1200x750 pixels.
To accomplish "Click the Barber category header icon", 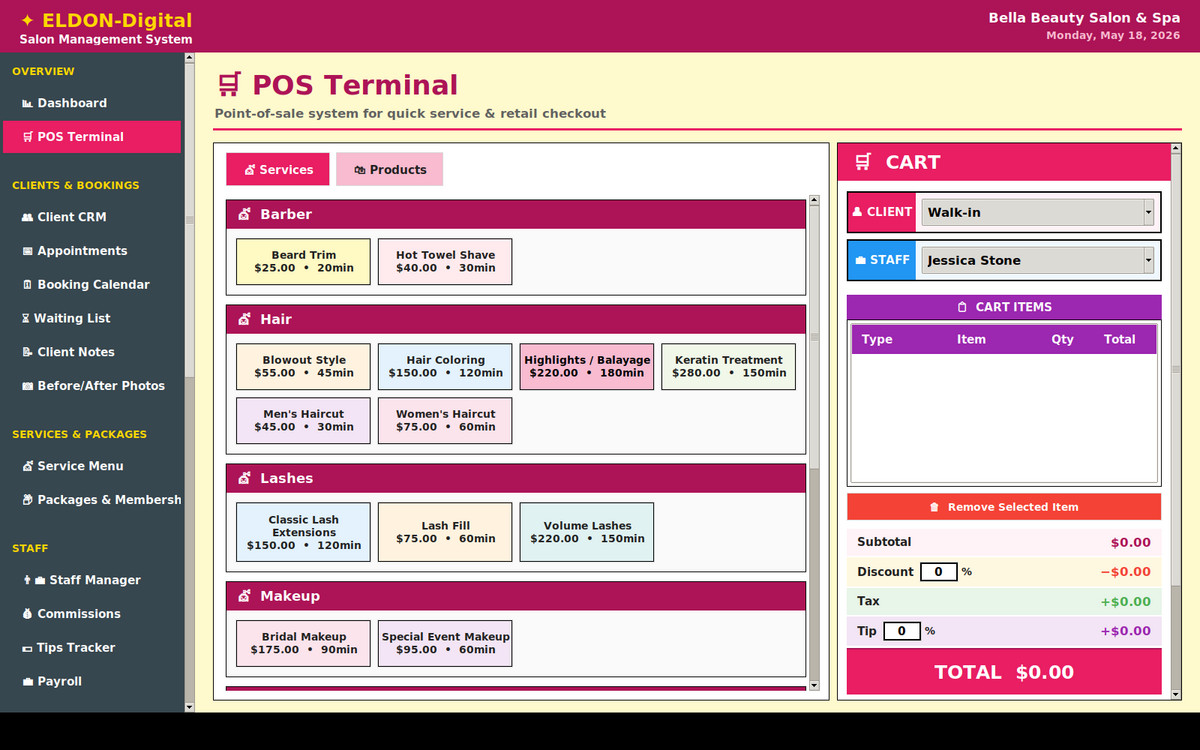I will click(x=244, y=214).
